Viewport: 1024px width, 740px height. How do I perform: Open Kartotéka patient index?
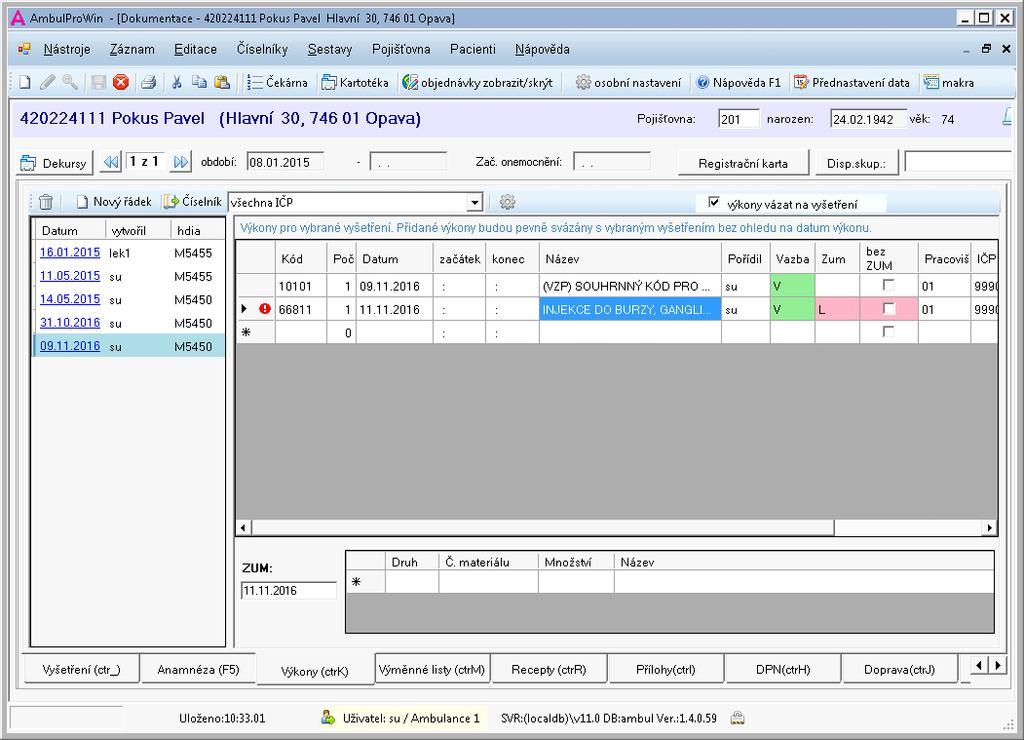click(355, 82)
